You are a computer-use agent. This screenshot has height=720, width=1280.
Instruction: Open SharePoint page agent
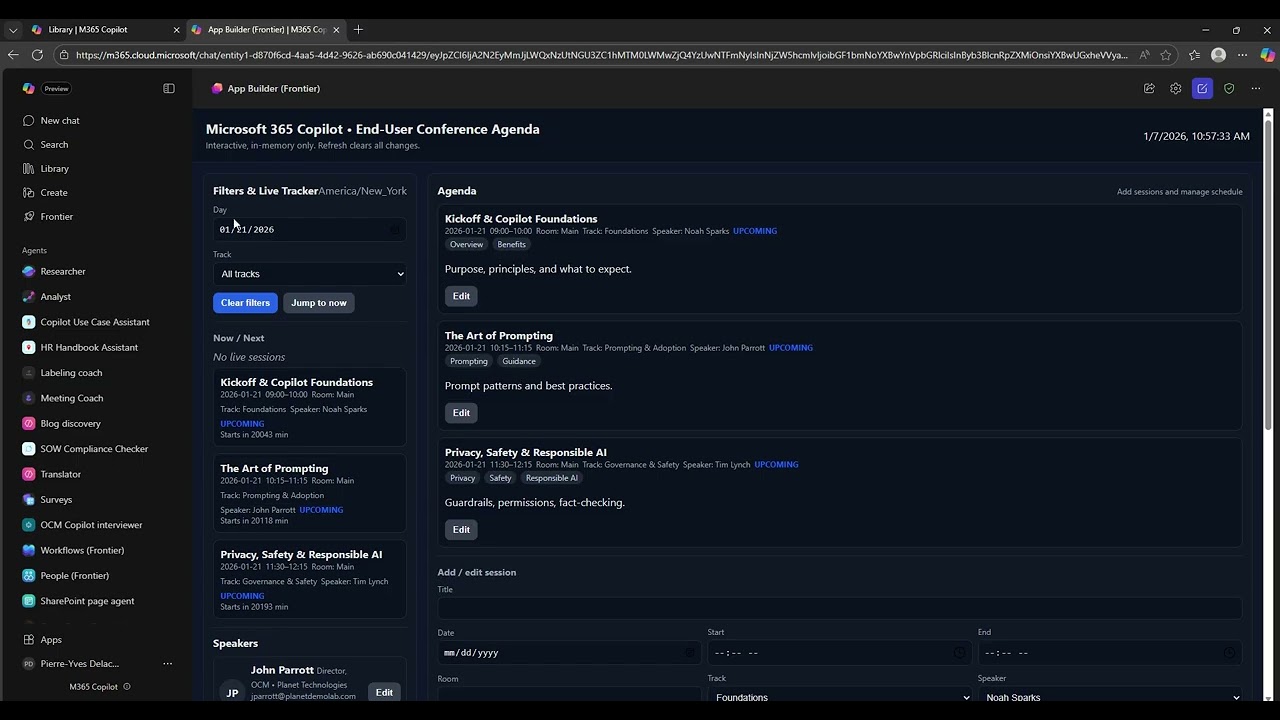(x=87, y=601)
